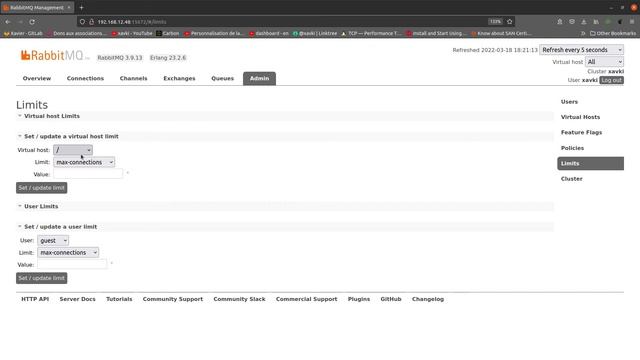Click the Log out button
This screenshot has width=640, height=360.
611,80
